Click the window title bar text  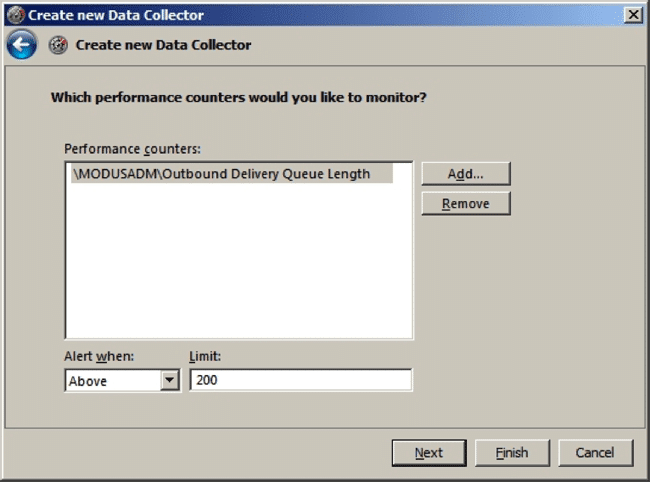(x=115, y=15)
